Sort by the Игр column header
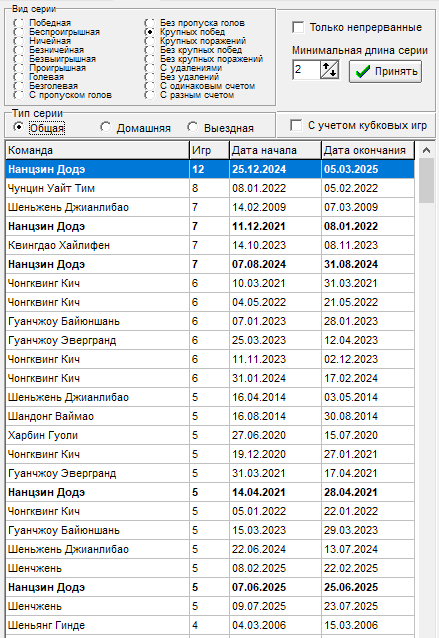Viewport: 439px width, 638px height. click(x=209, y=150)
